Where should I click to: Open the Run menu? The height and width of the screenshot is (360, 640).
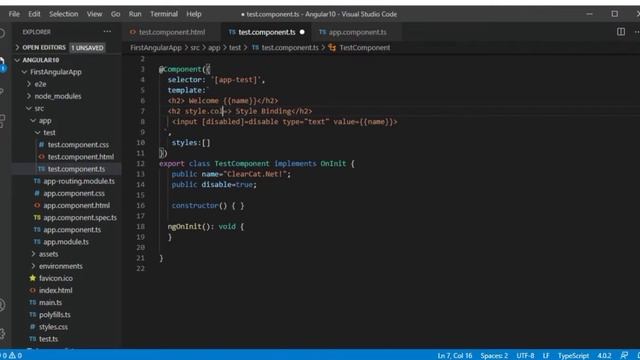tap(135, 14)
